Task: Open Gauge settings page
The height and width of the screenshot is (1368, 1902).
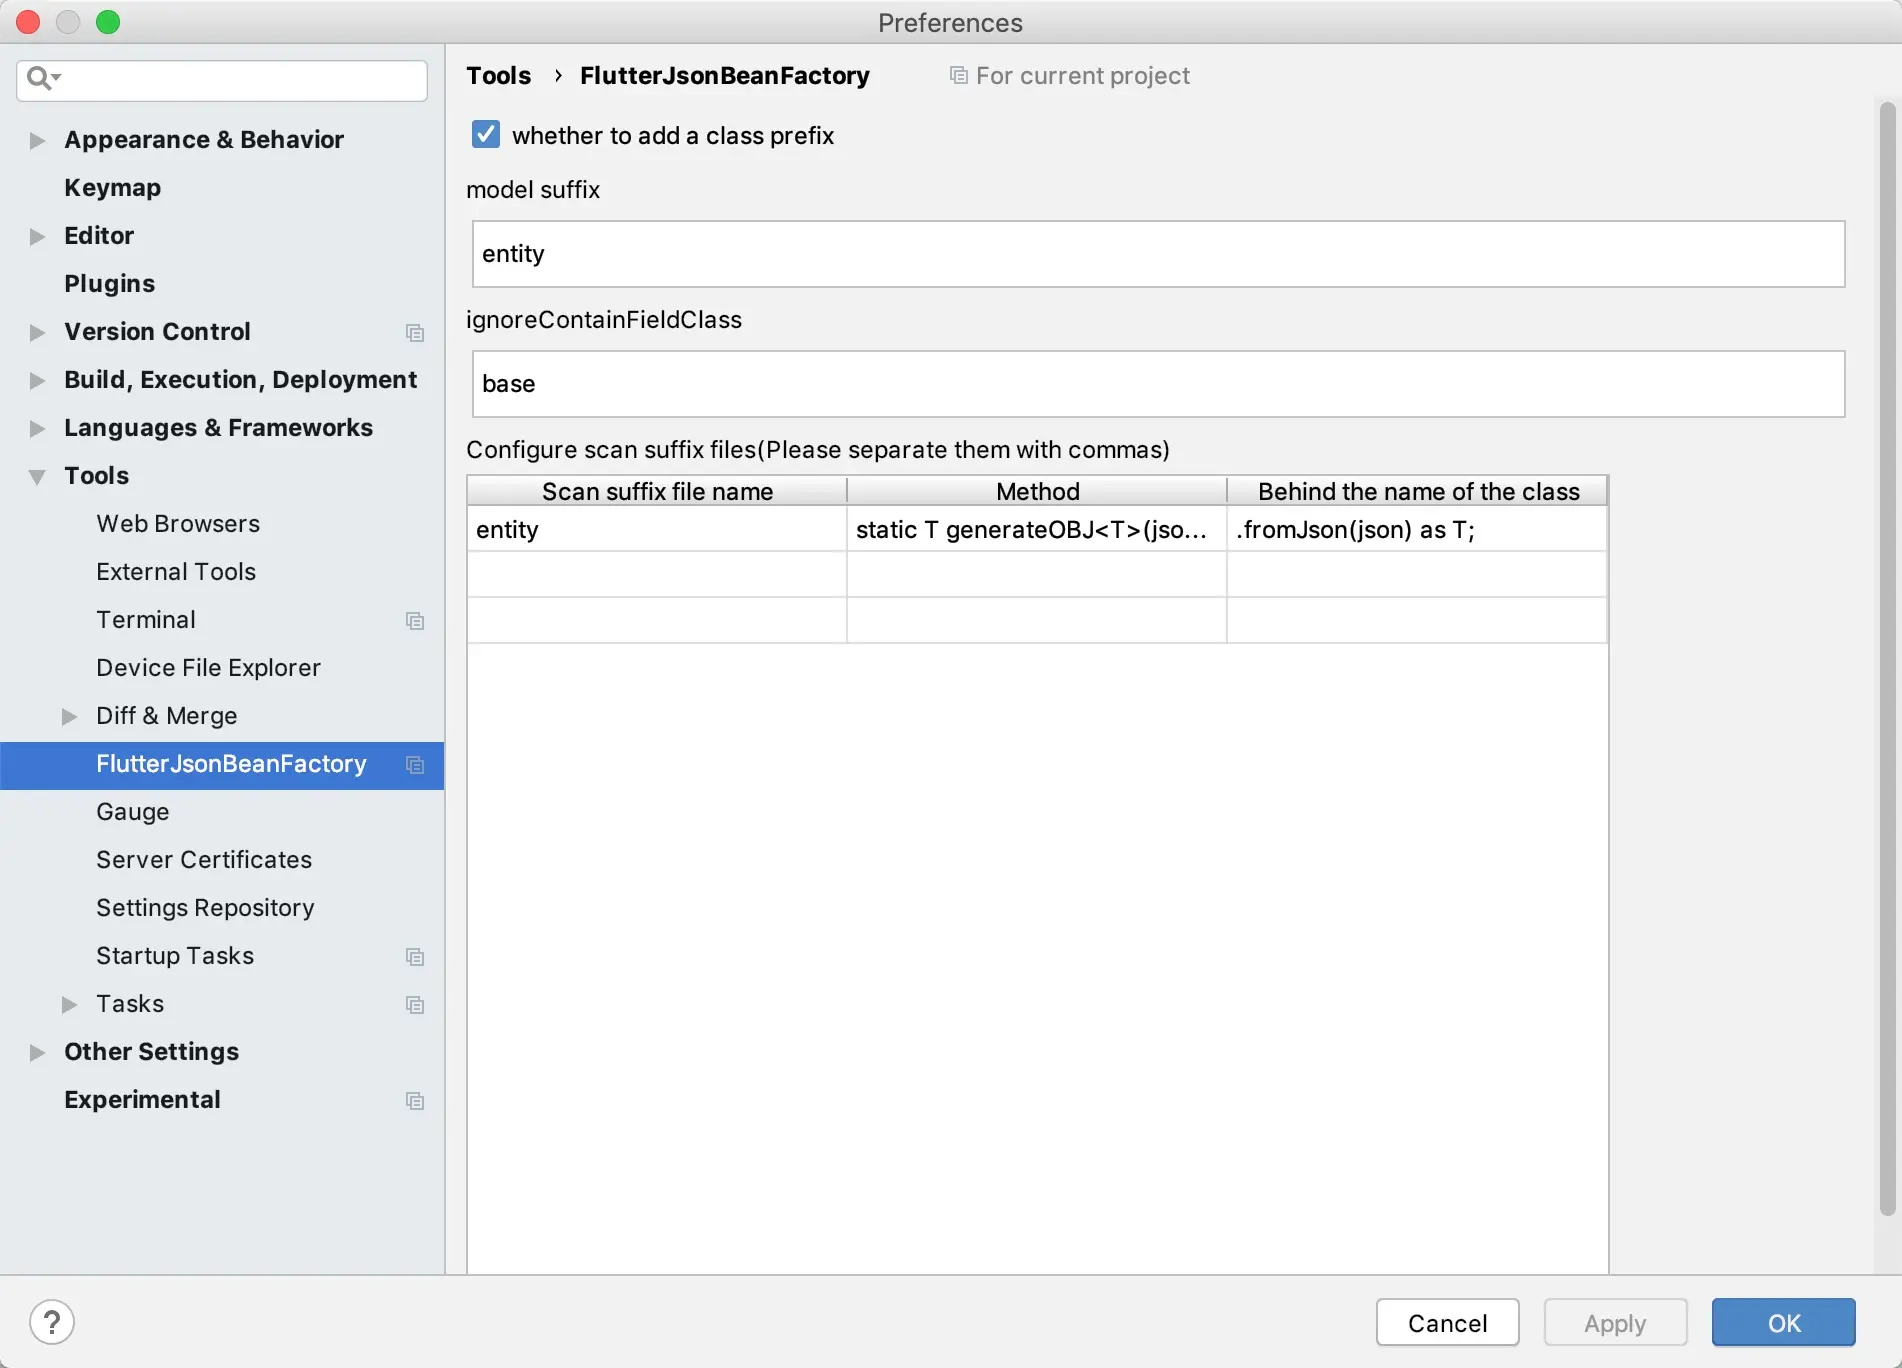Action: pos(132,812)
